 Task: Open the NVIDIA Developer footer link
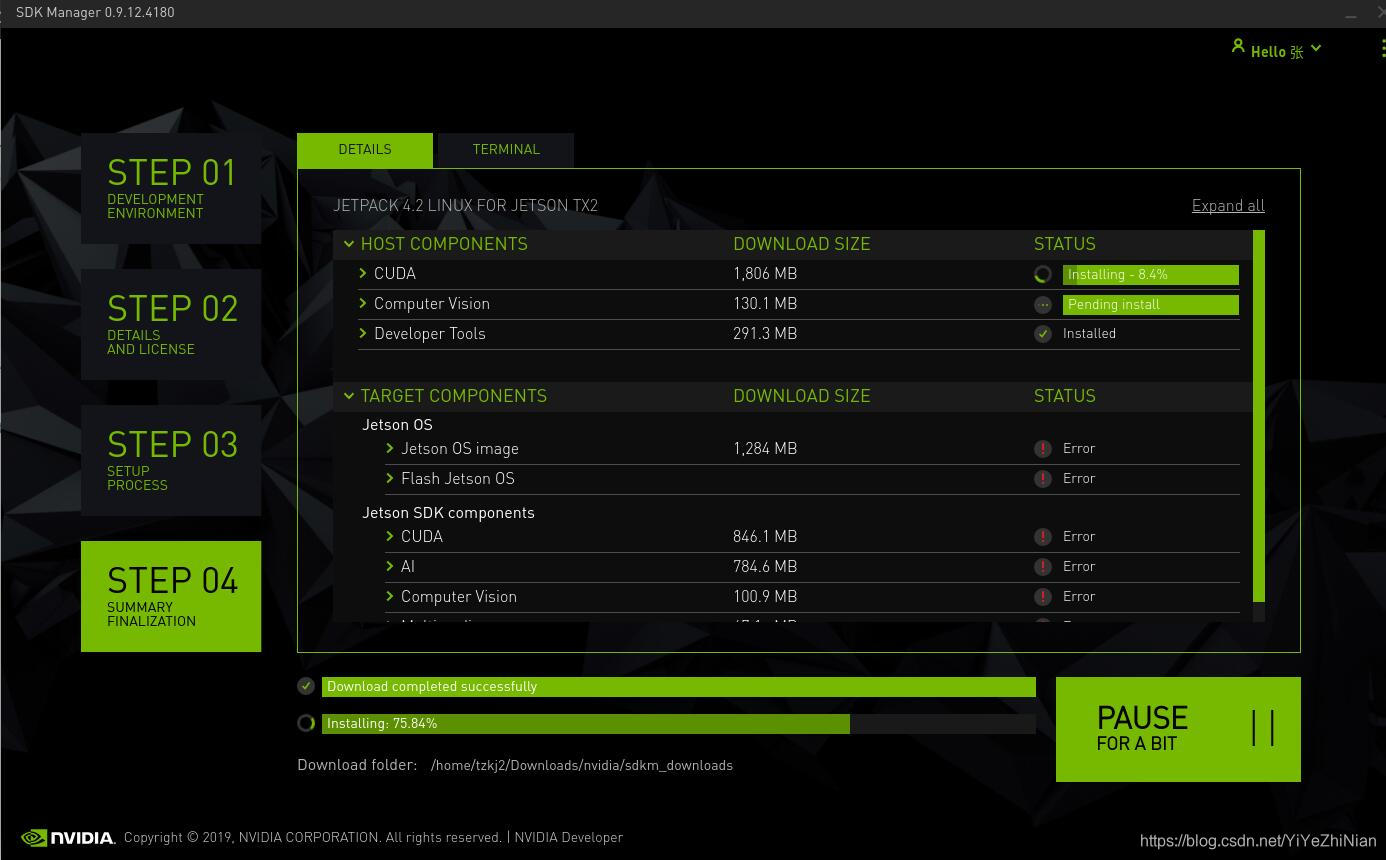point(569,838)
